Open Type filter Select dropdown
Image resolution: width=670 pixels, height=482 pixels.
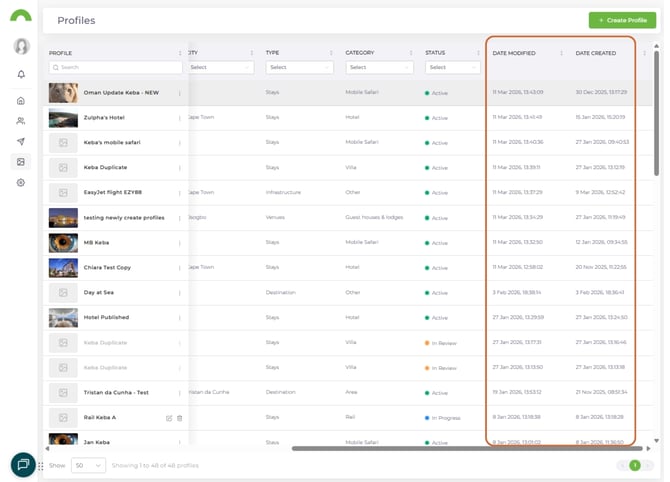[299, 67]
